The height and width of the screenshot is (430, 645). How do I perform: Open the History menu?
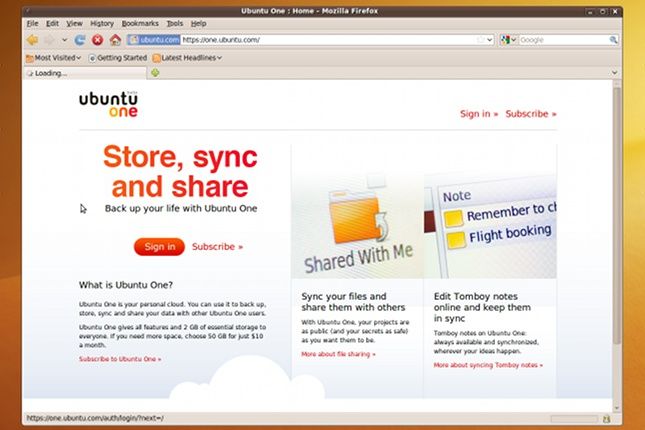102,23
